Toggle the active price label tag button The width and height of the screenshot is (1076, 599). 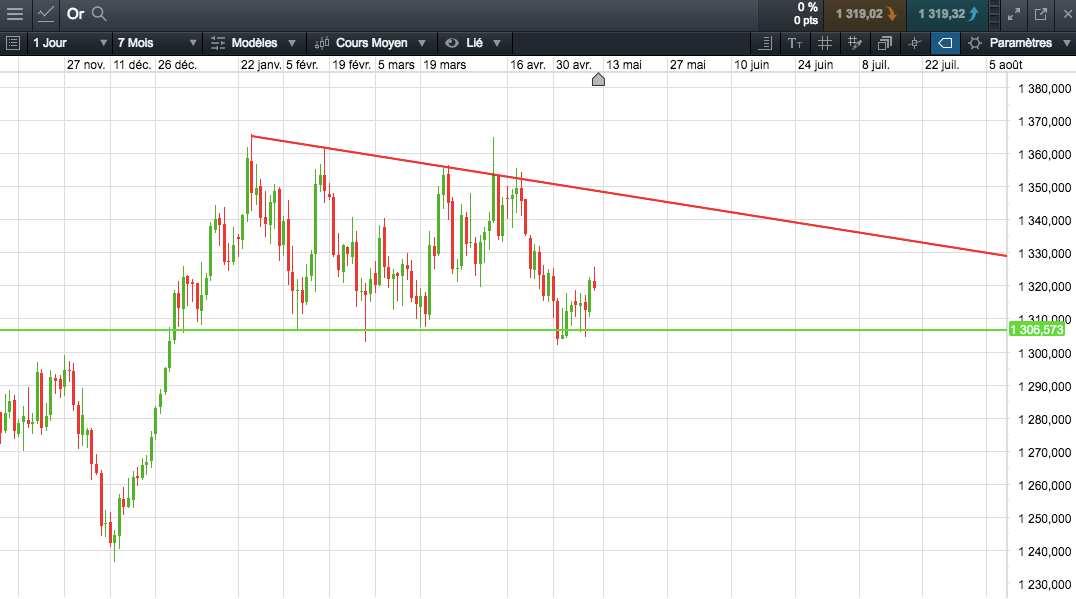click(945, 43)
